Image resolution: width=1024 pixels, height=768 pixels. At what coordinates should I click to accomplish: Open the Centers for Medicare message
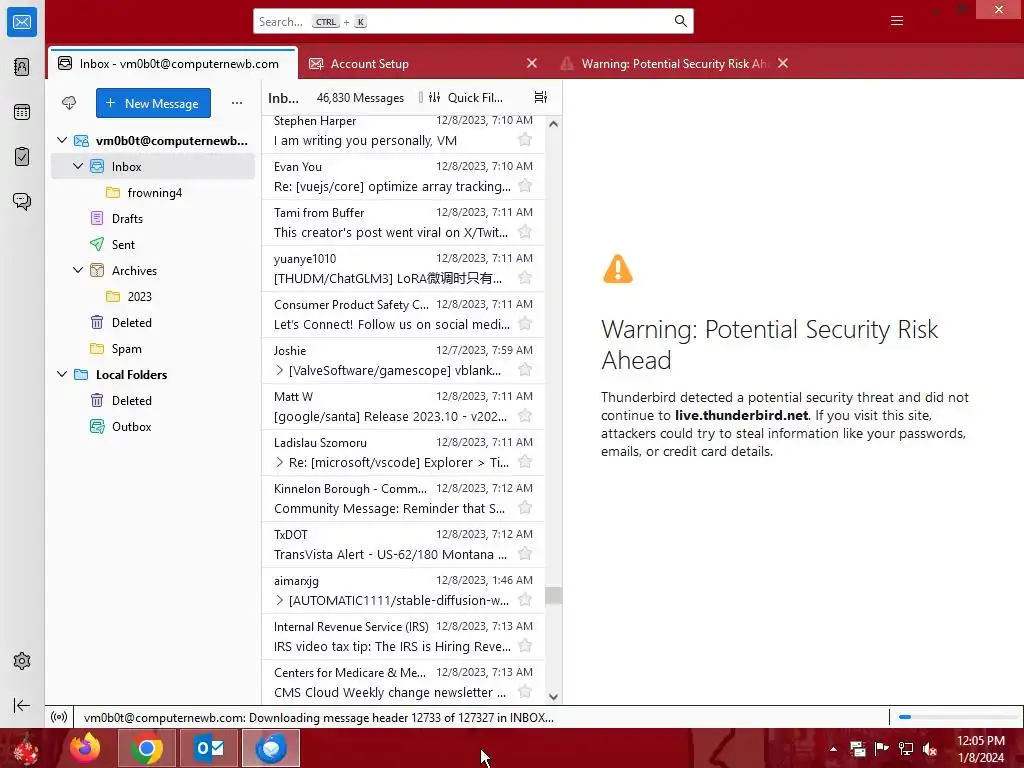point(403,682)
